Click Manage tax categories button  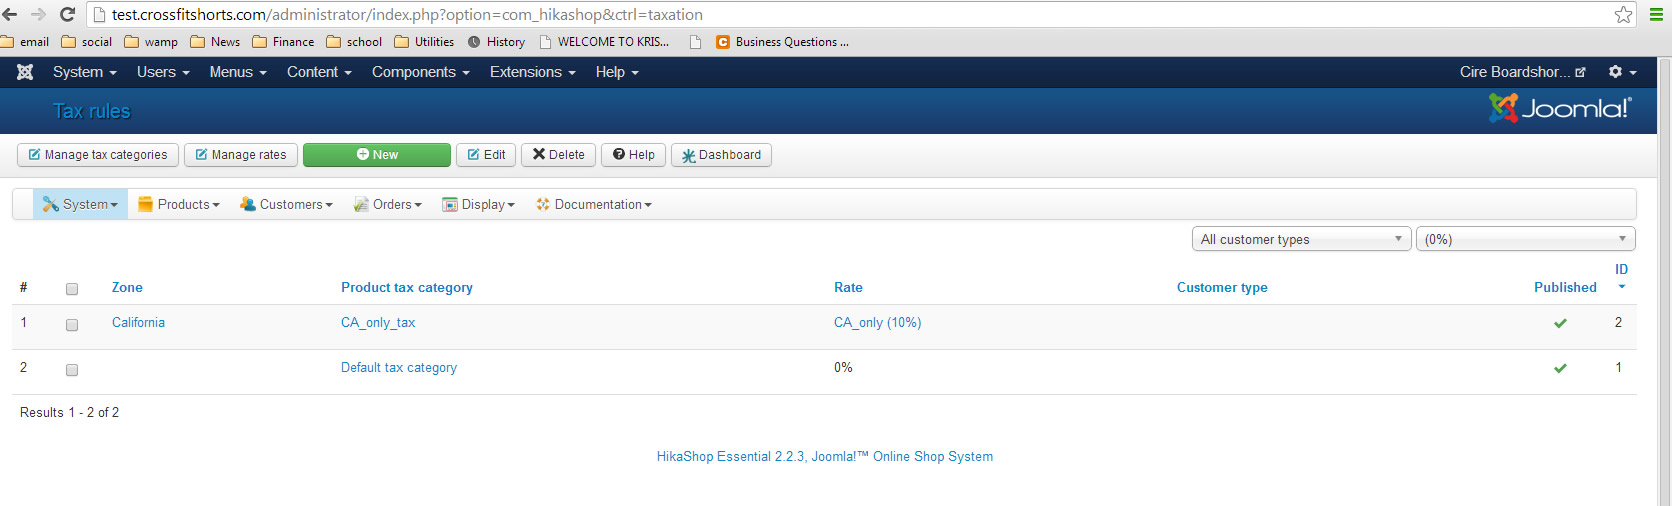(98, 155)
